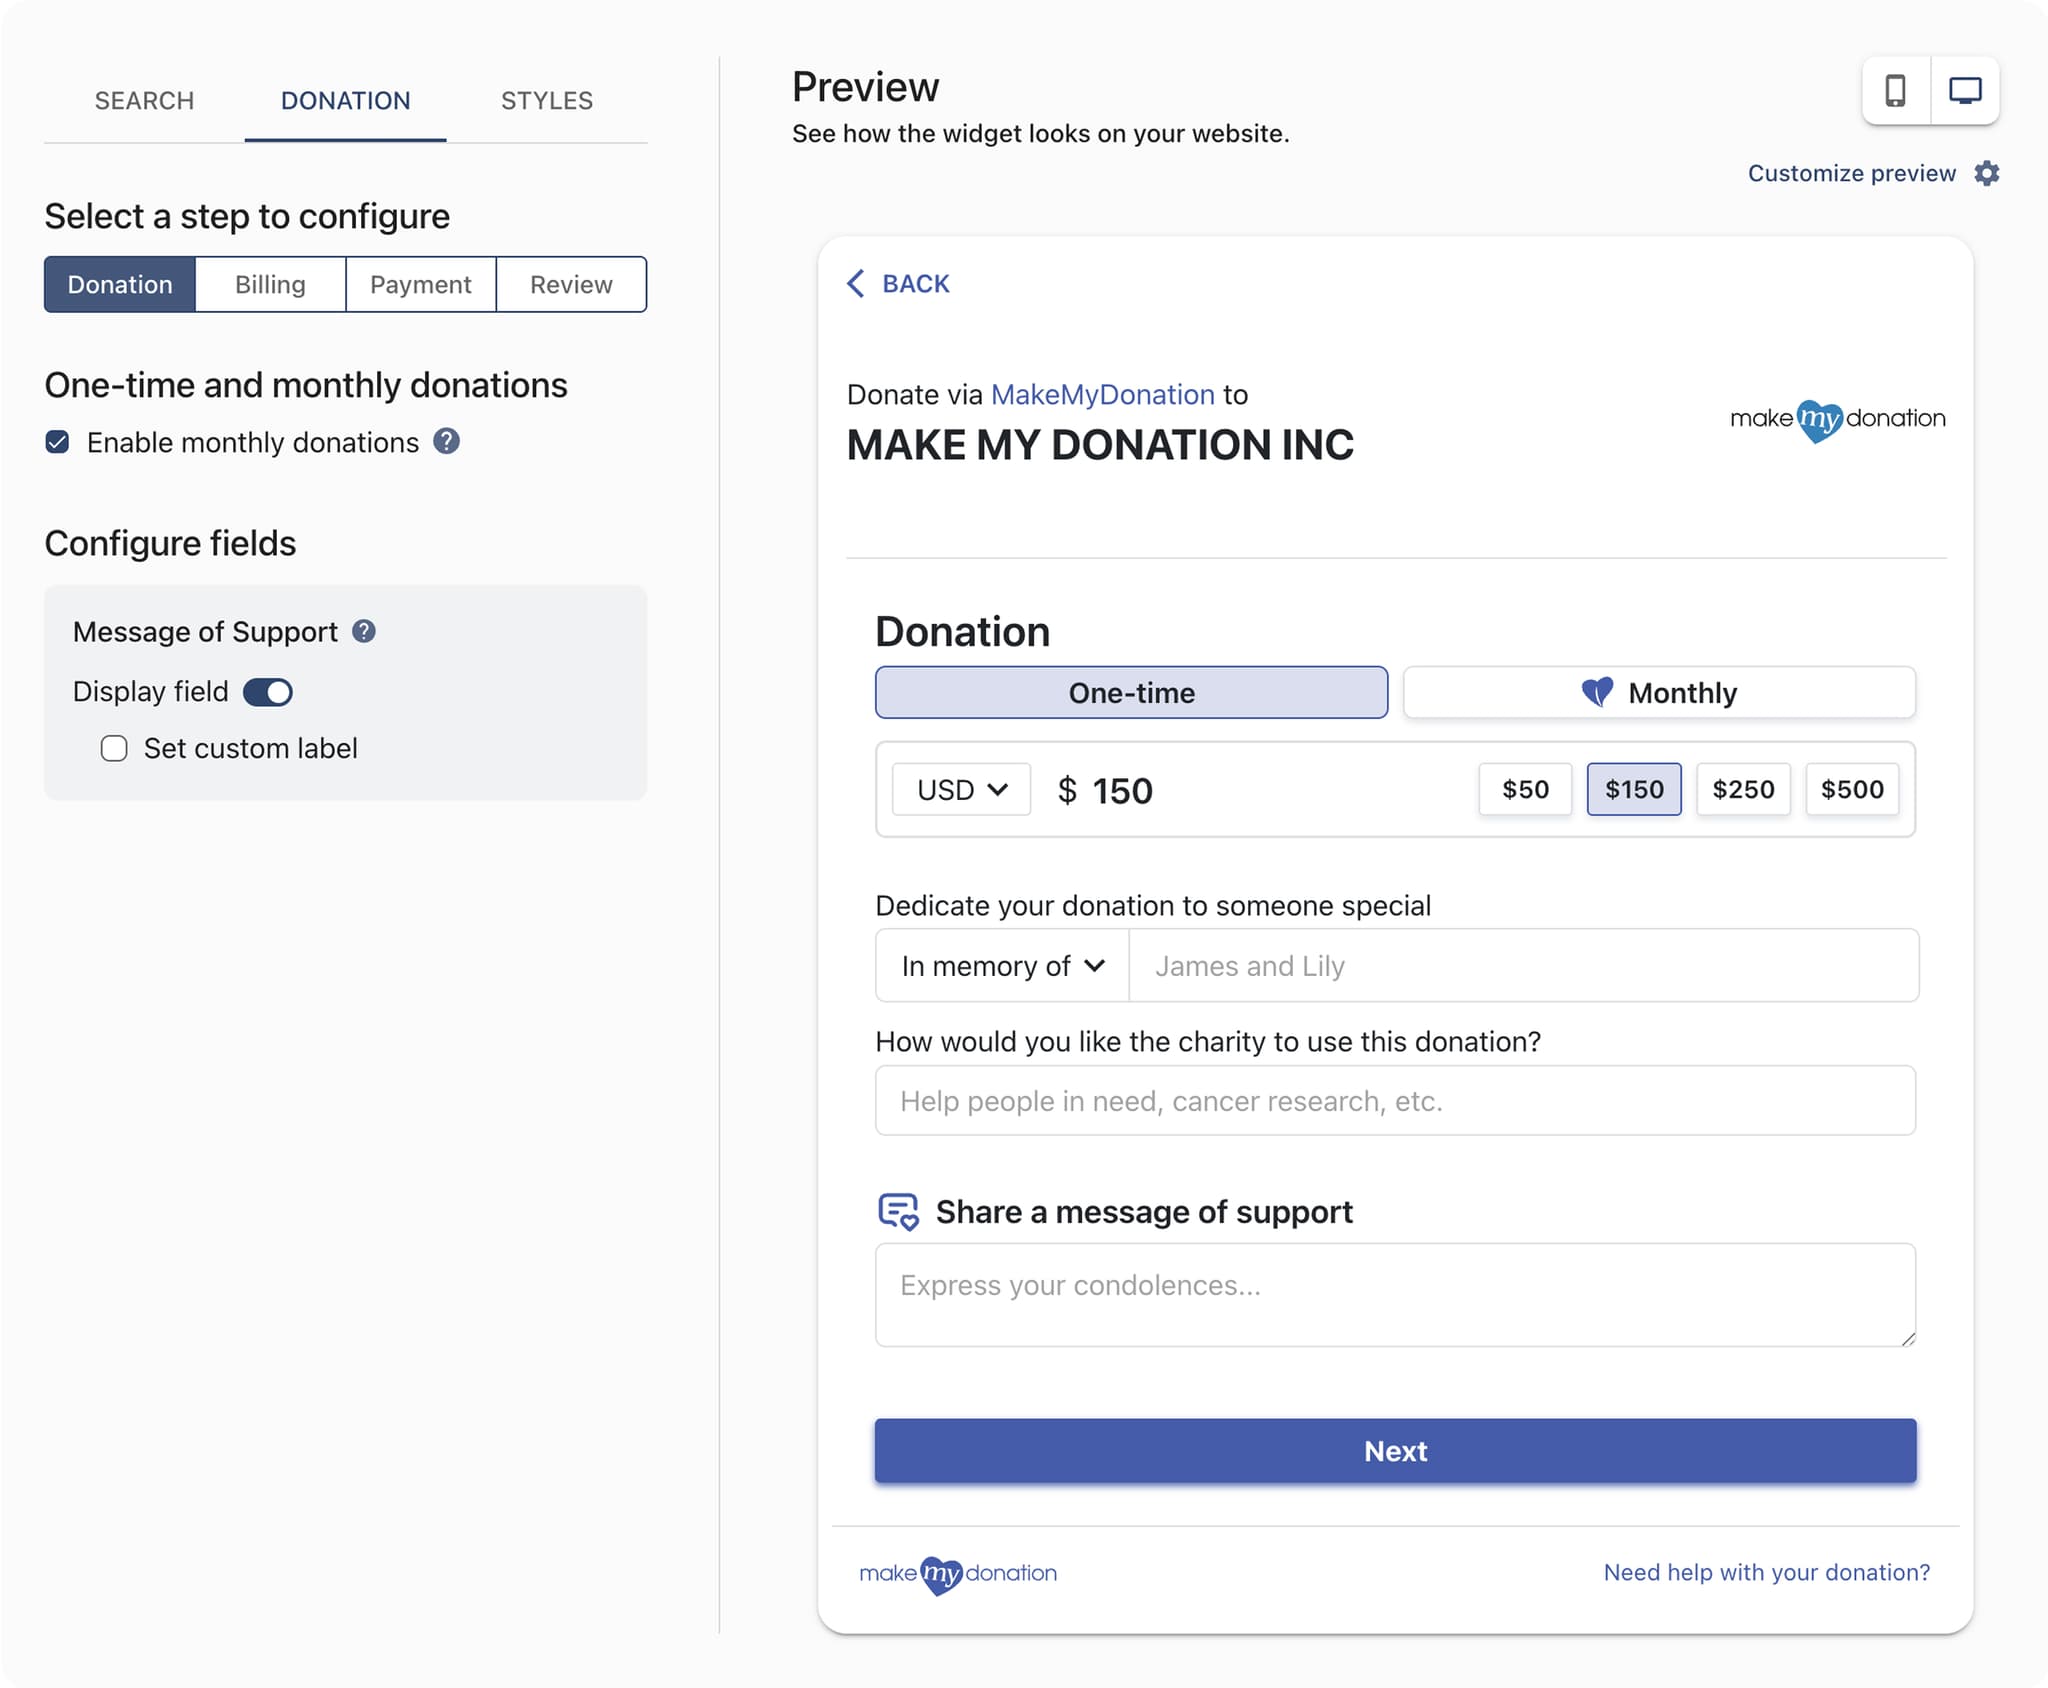The image size is (2048, 1688).
Task: Switch preview to mobile view
Action: 1896,91
